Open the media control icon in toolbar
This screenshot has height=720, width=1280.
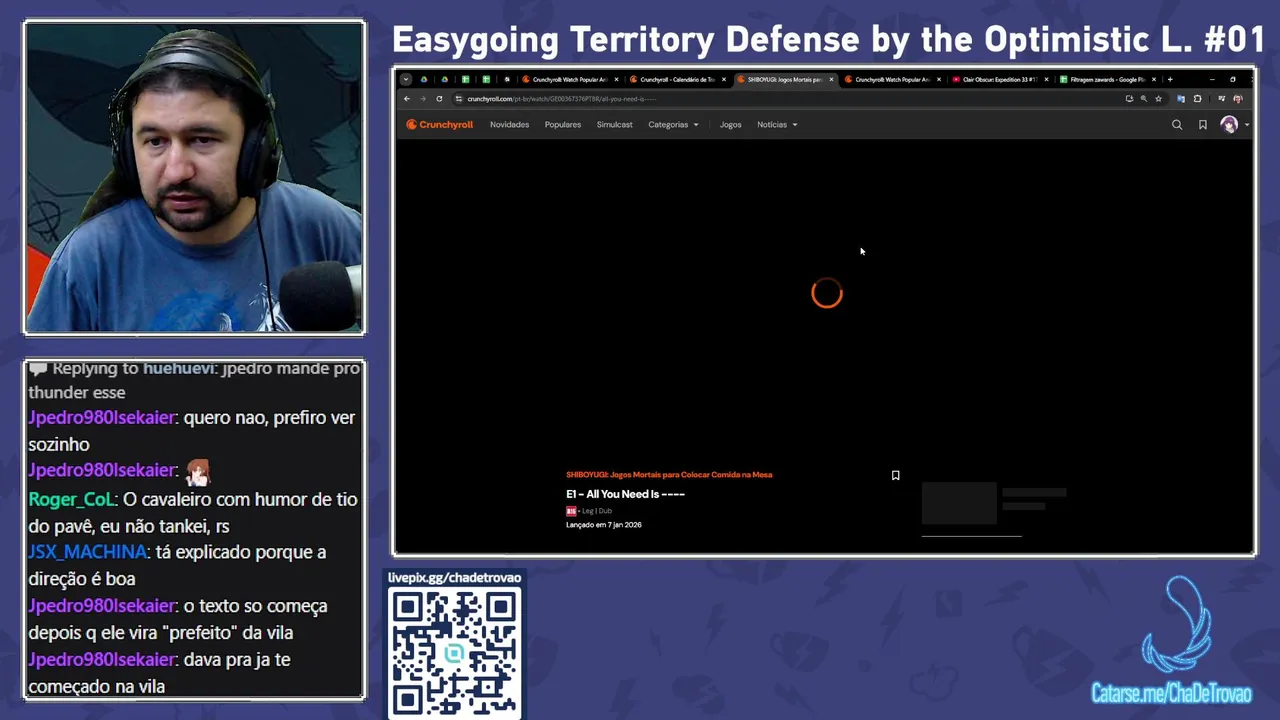click(1221, 99)
